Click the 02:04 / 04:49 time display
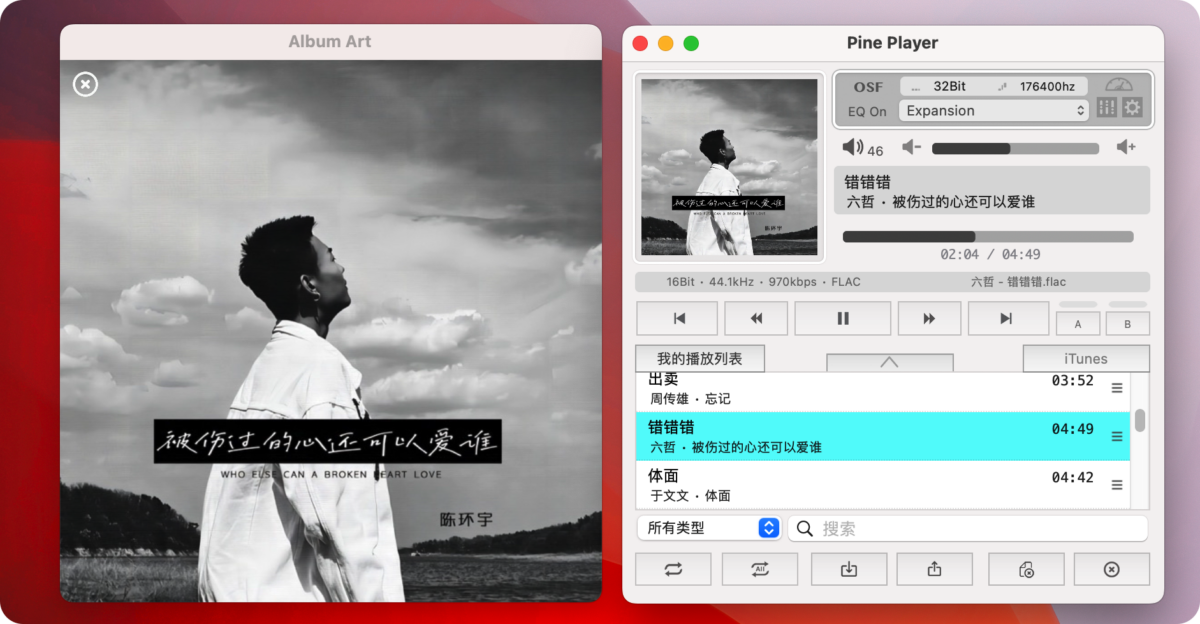Image resolution: width=1200 pixels, height=624 pixels. pyautogui.click(x=990, y=254)
